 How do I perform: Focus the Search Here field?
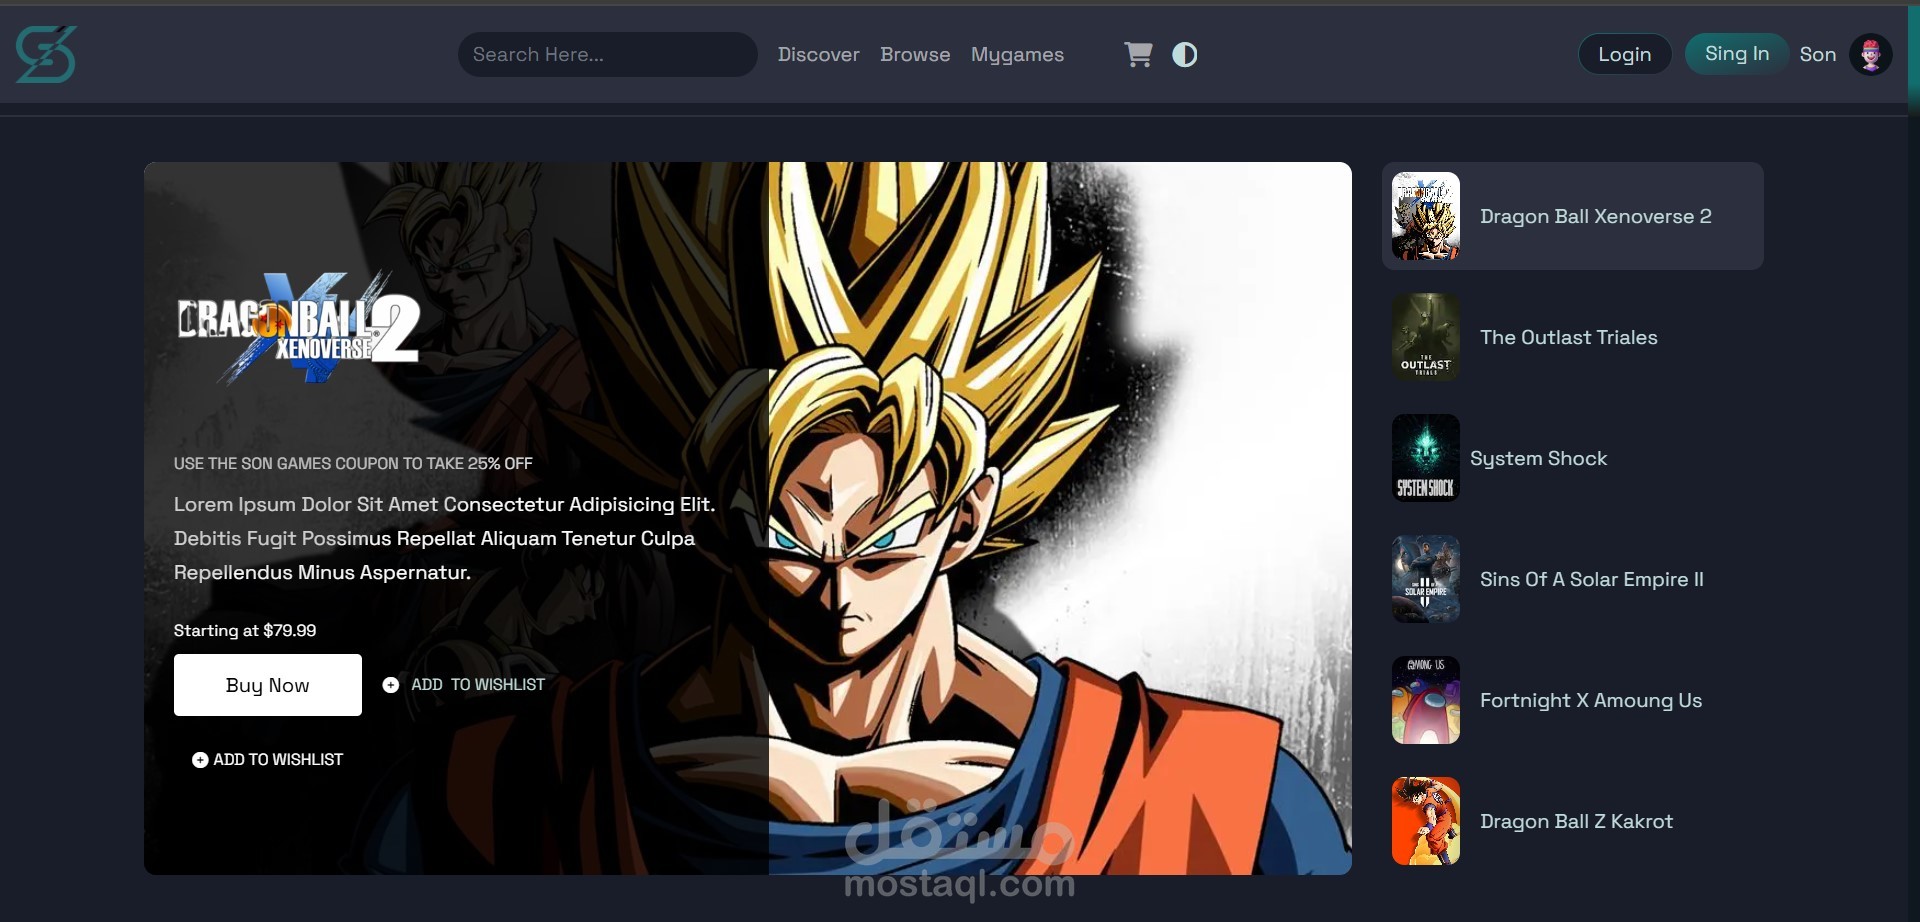coord(608,54)
